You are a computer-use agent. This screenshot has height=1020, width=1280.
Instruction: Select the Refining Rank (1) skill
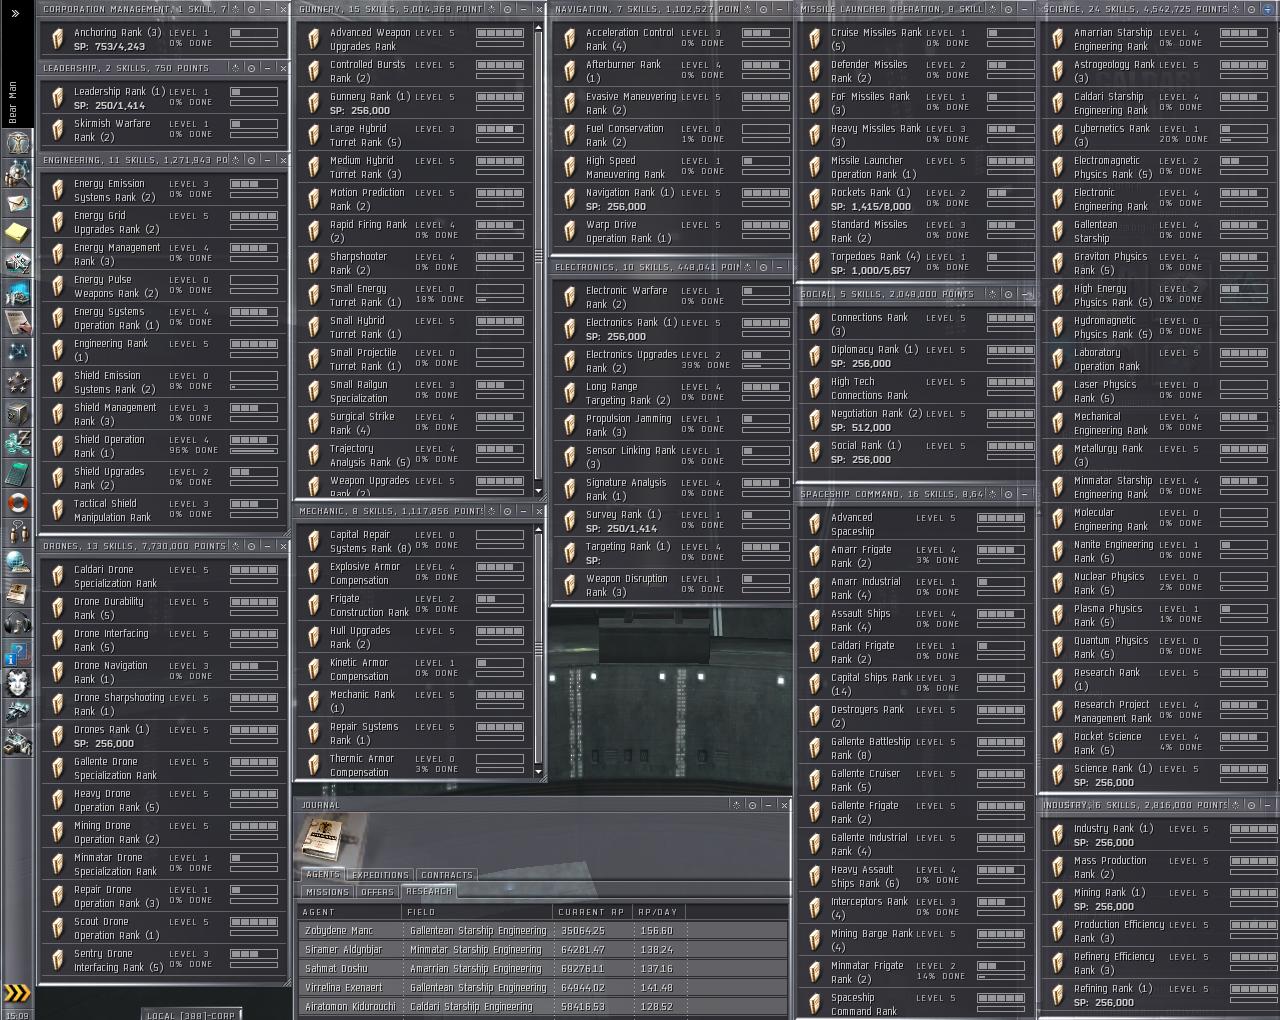(1160, 995)
